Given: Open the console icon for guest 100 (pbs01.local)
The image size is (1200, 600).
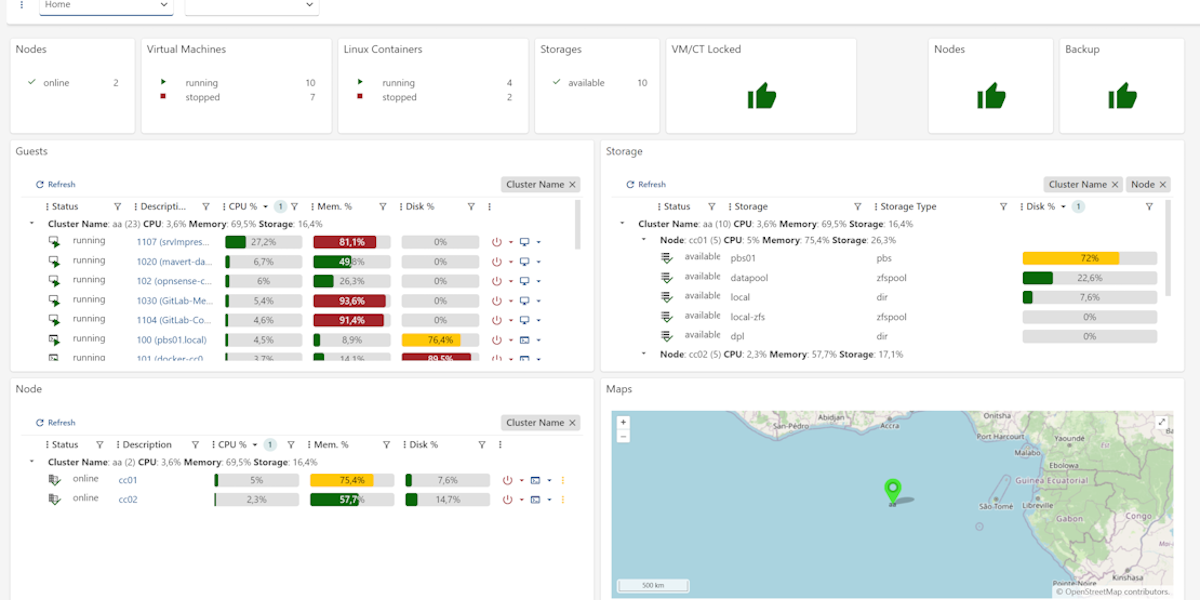Looking at the screenshot, I should coord(524,340).
